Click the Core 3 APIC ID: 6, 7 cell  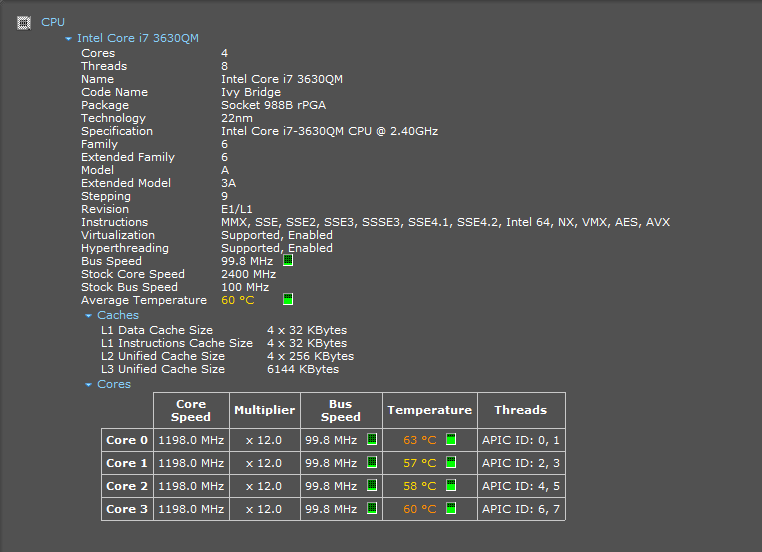[521, 509]
